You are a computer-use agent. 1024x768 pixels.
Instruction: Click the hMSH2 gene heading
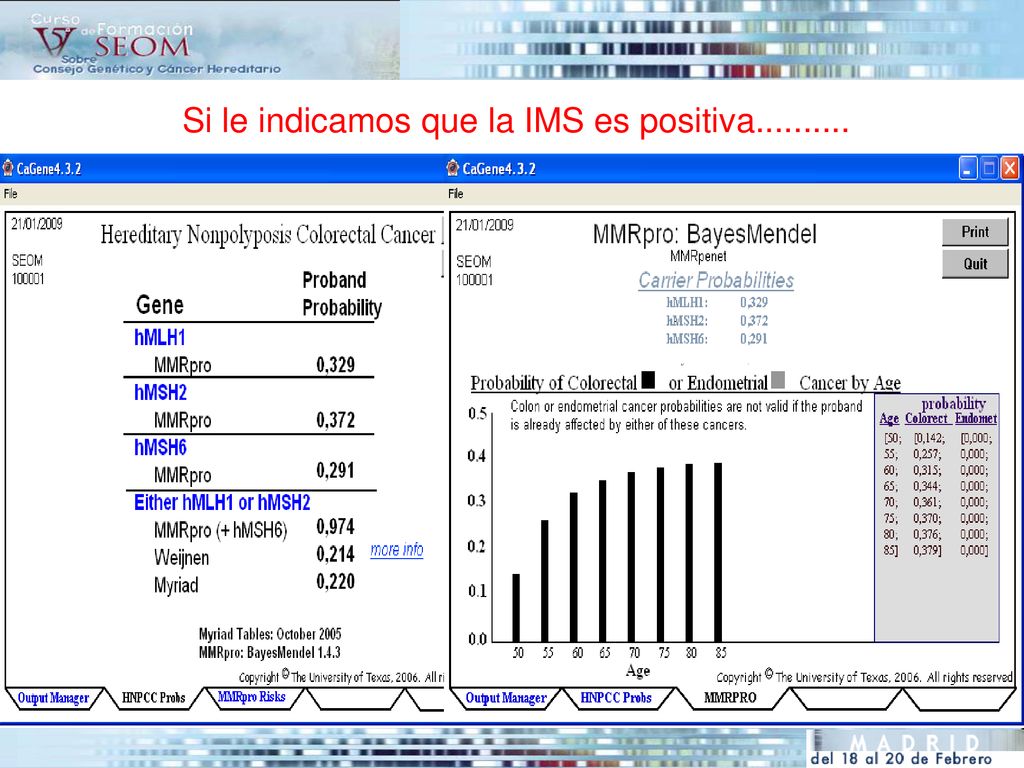click(160, 392)
